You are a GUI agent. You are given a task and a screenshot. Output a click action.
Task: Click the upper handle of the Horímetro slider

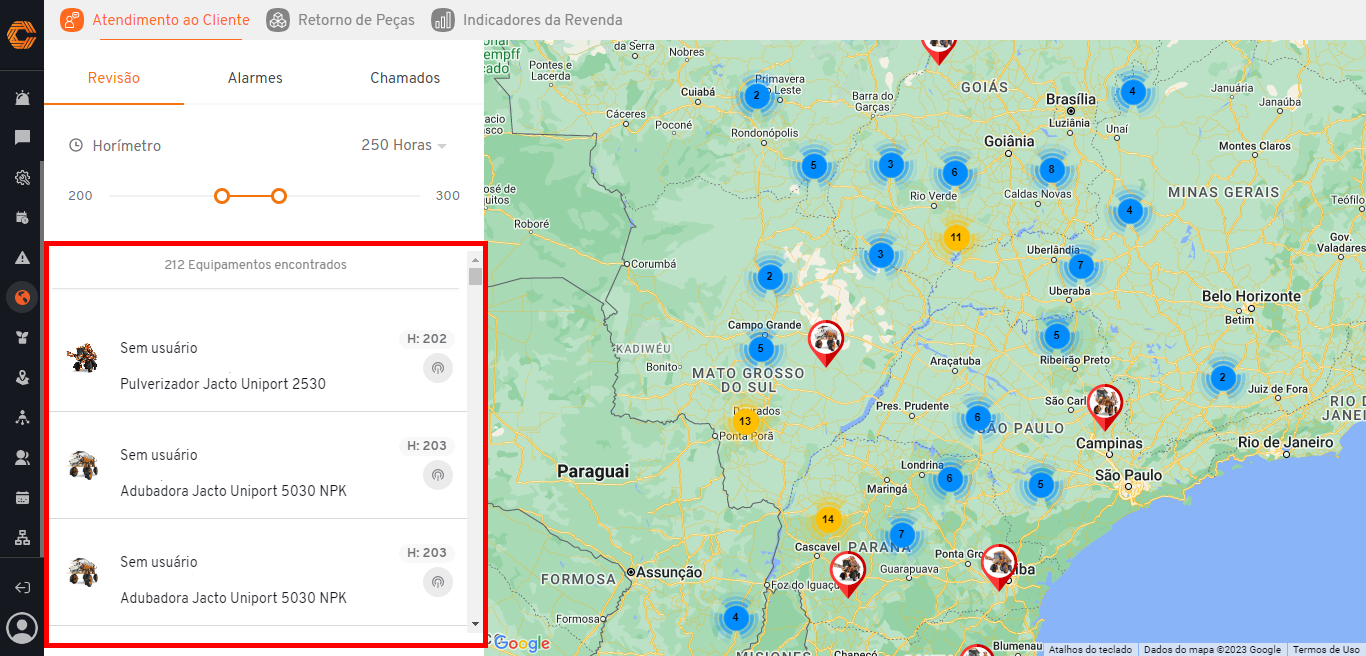(279, 196)
